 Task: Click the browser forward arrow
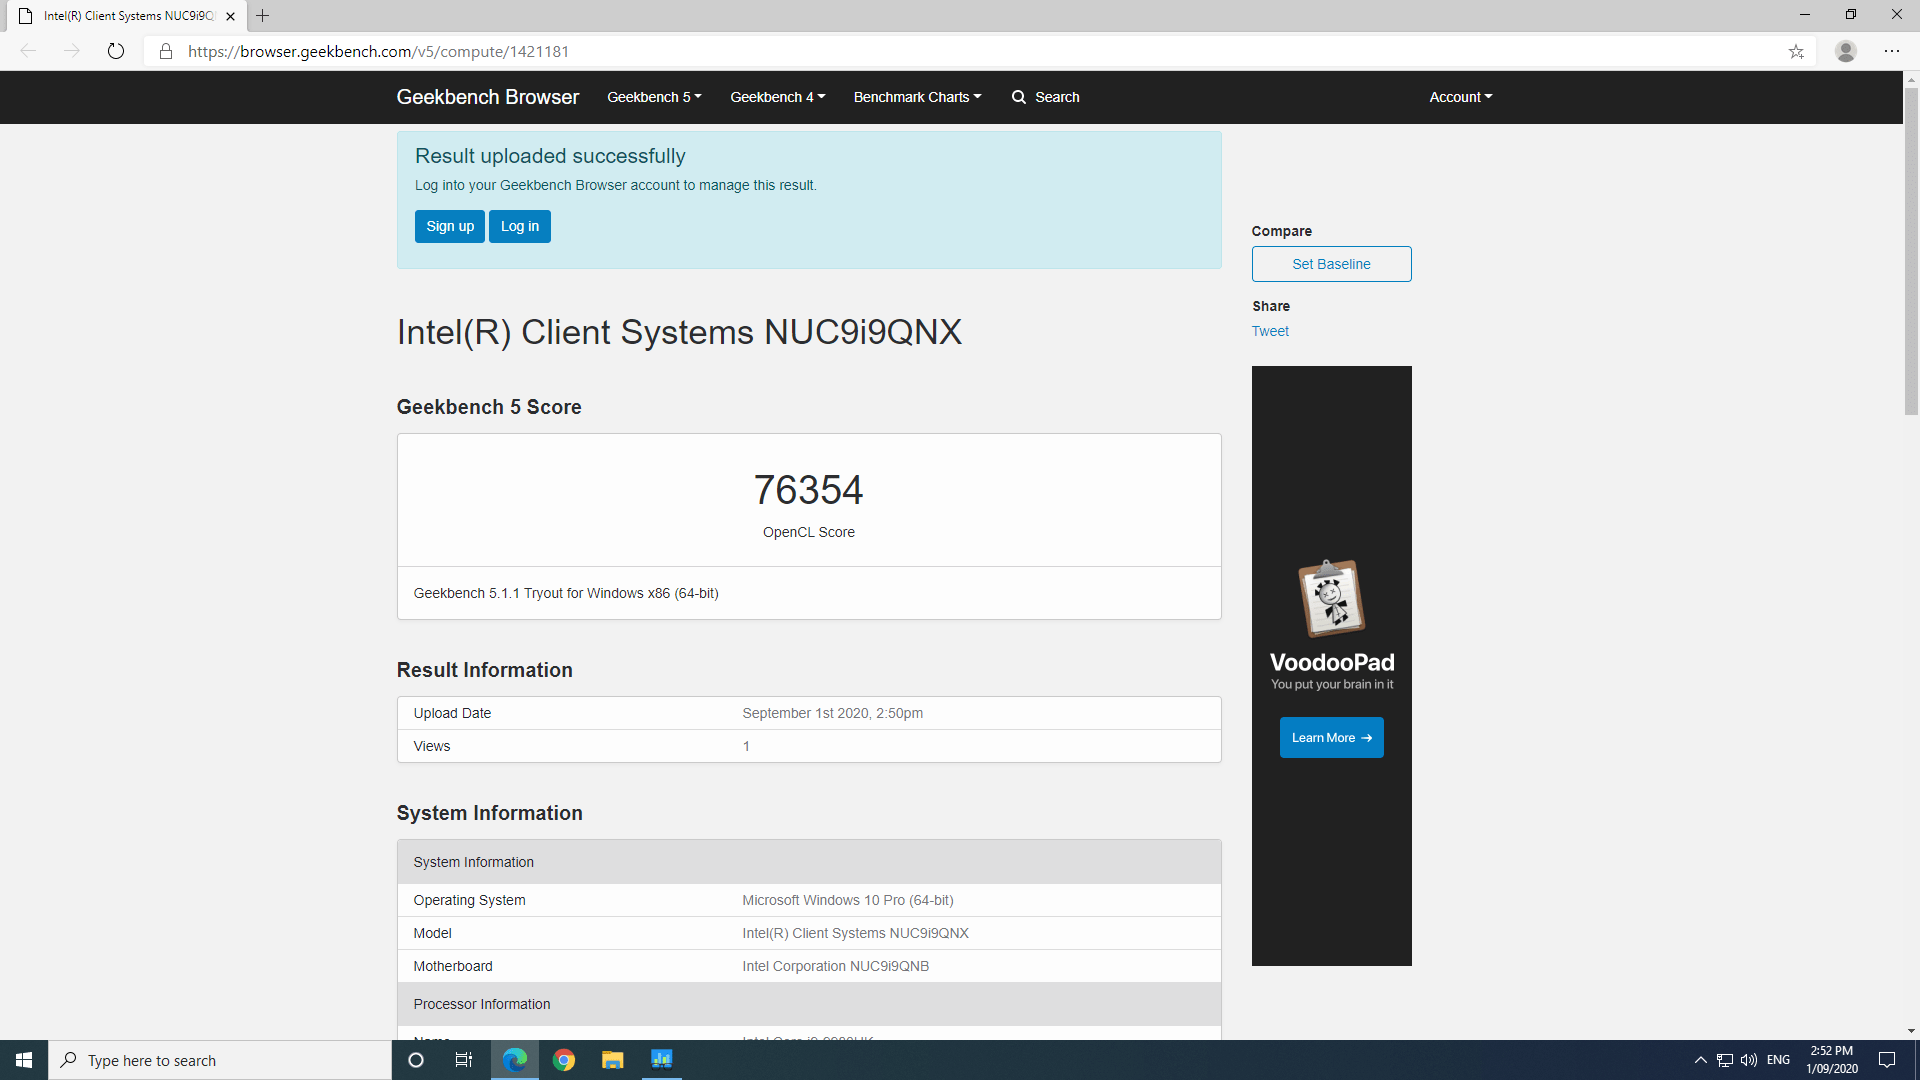[72, 51]
